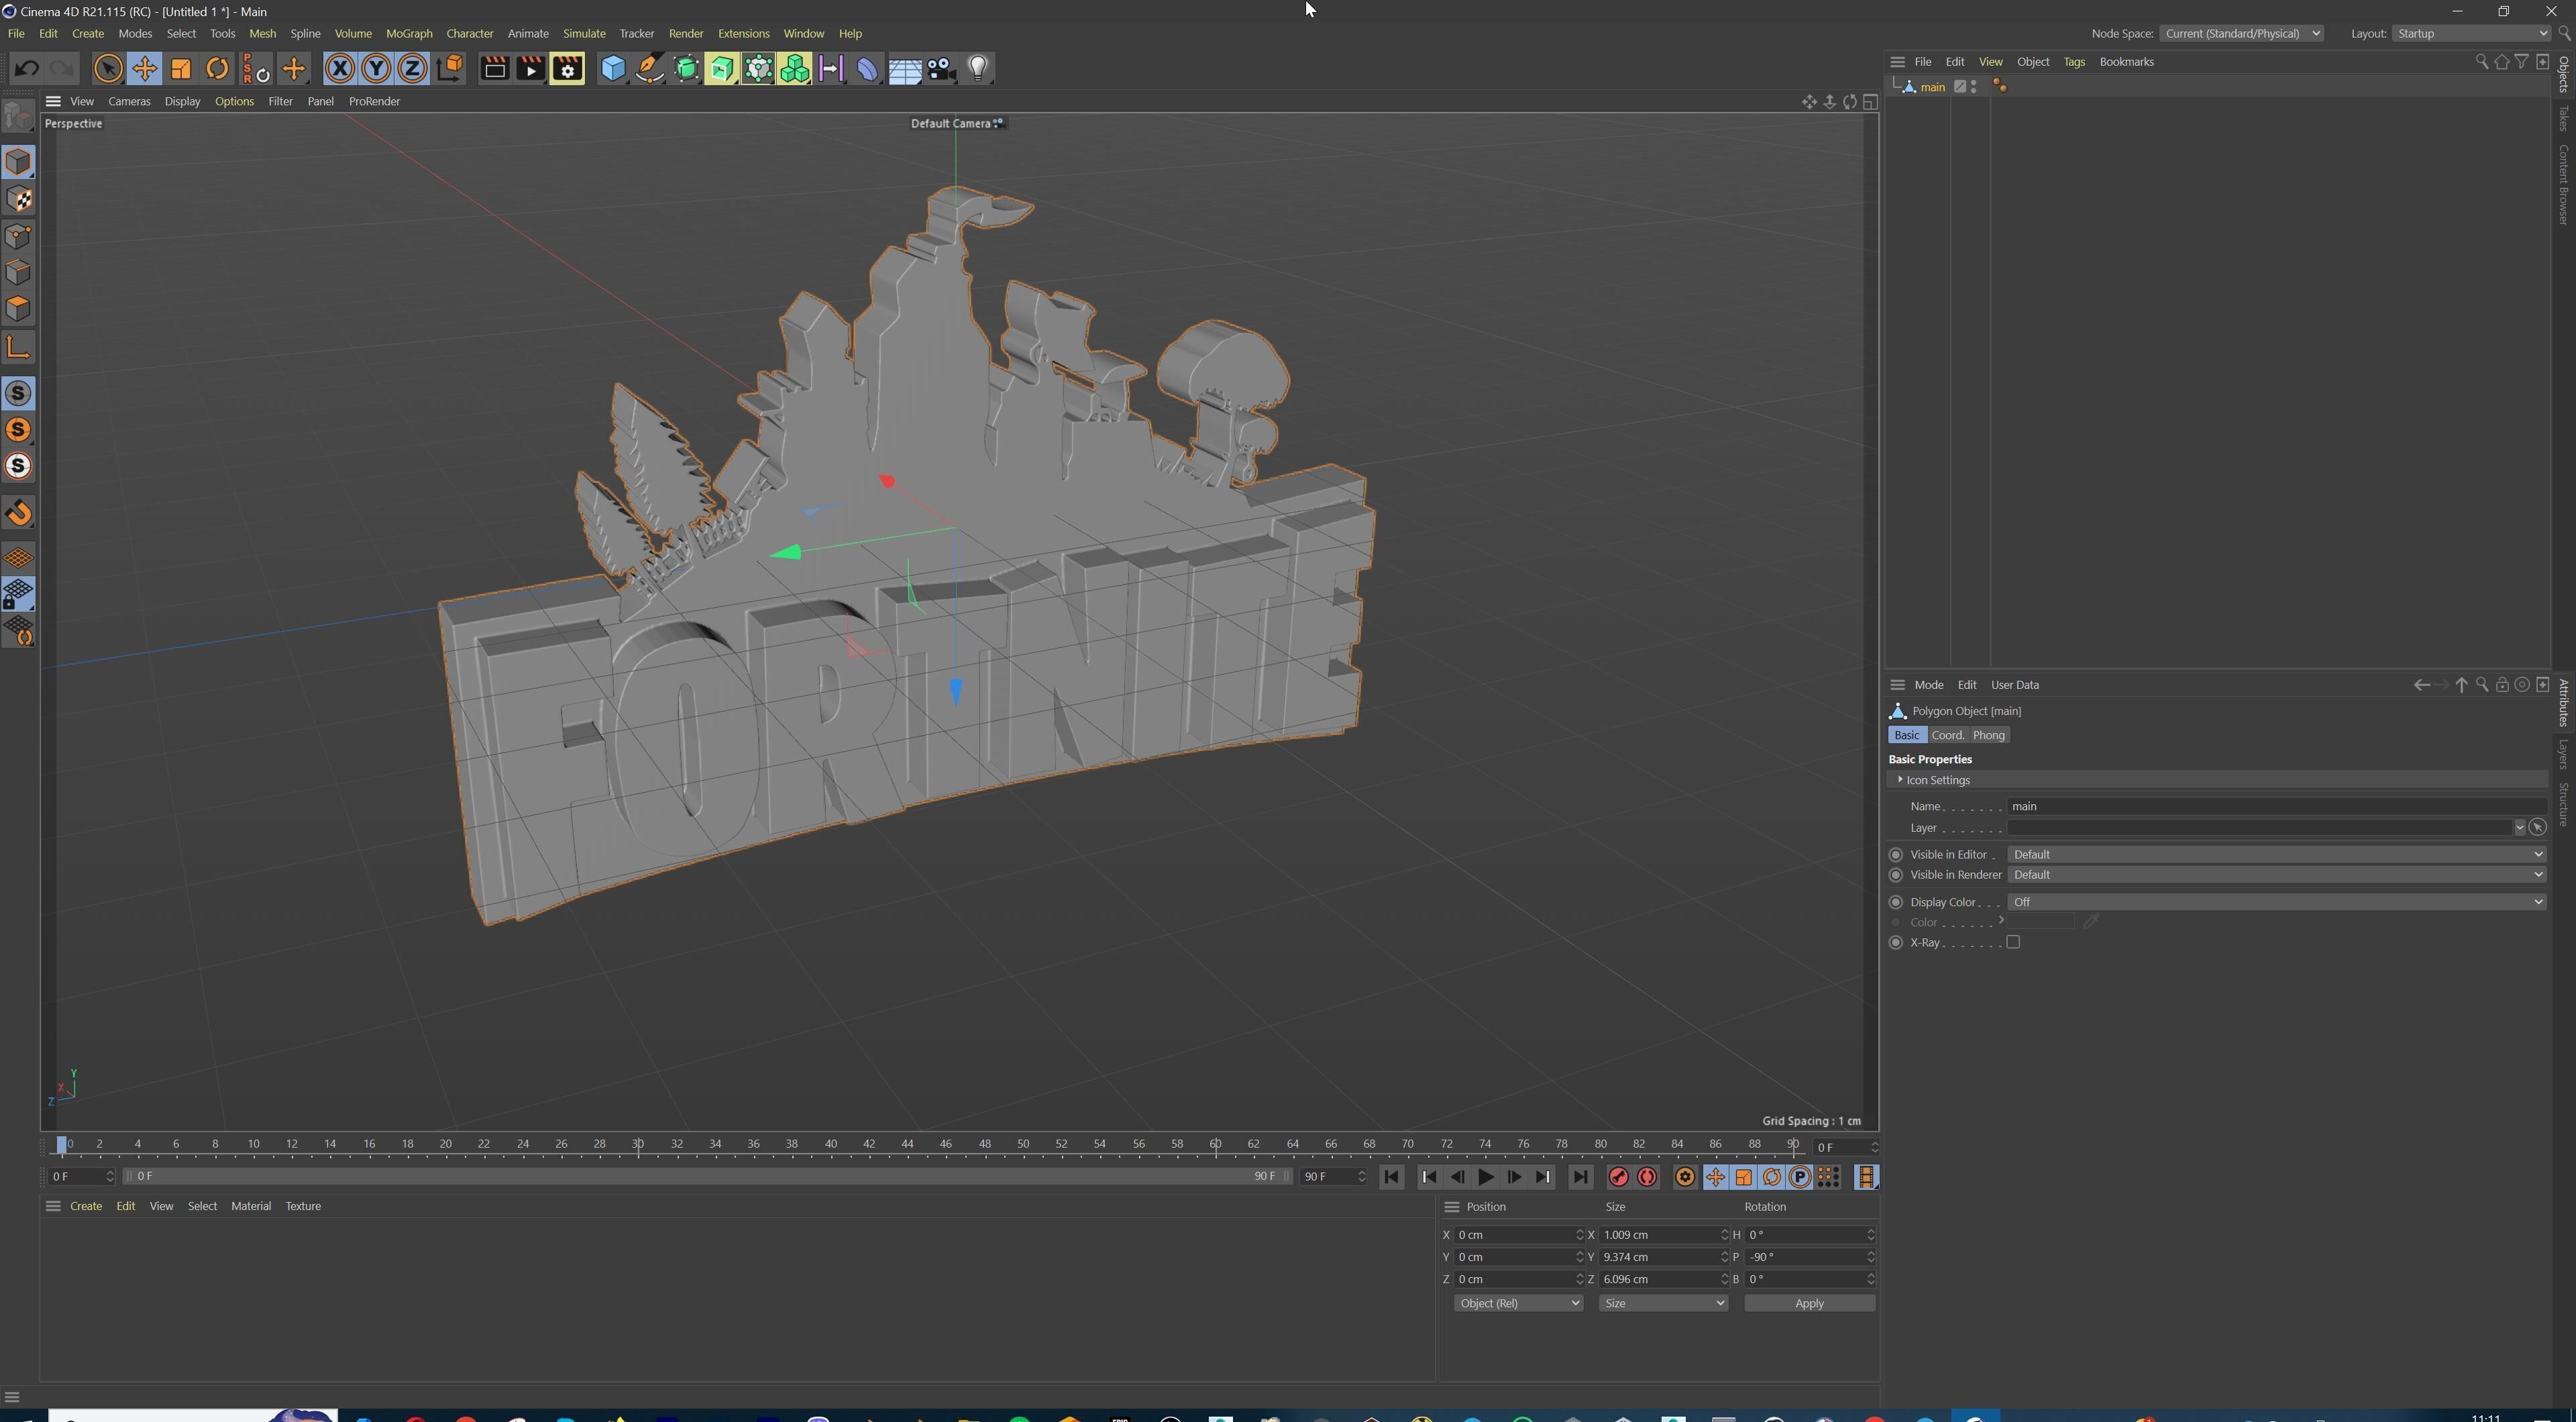
Task: Switch to Polygons mode in left sidebar
Action: click(x=19, y=308)
